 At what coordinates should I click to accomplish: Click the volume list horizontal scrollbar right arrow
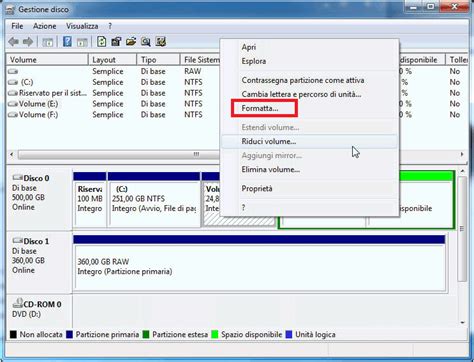pyautogui.click(x=462, y=154)
